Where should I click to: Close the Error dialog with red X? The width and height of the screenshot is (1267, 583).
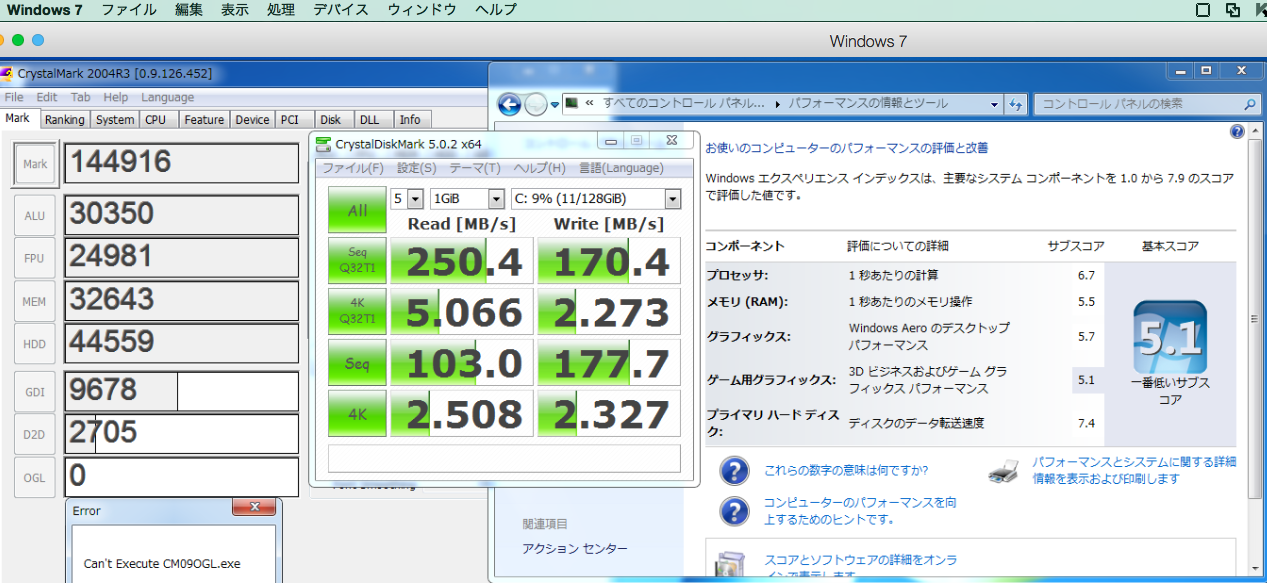point(254,509)
